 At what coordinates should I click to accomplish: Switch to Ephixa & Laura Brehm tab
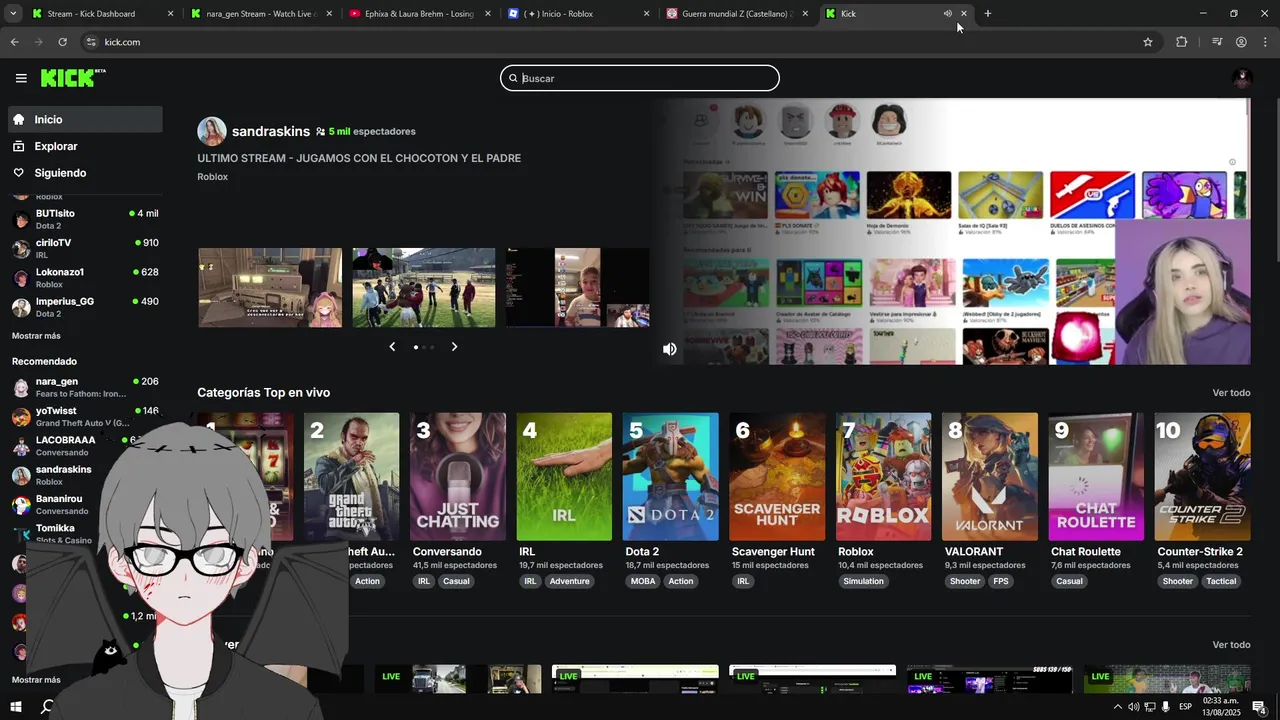click(419, 14)
